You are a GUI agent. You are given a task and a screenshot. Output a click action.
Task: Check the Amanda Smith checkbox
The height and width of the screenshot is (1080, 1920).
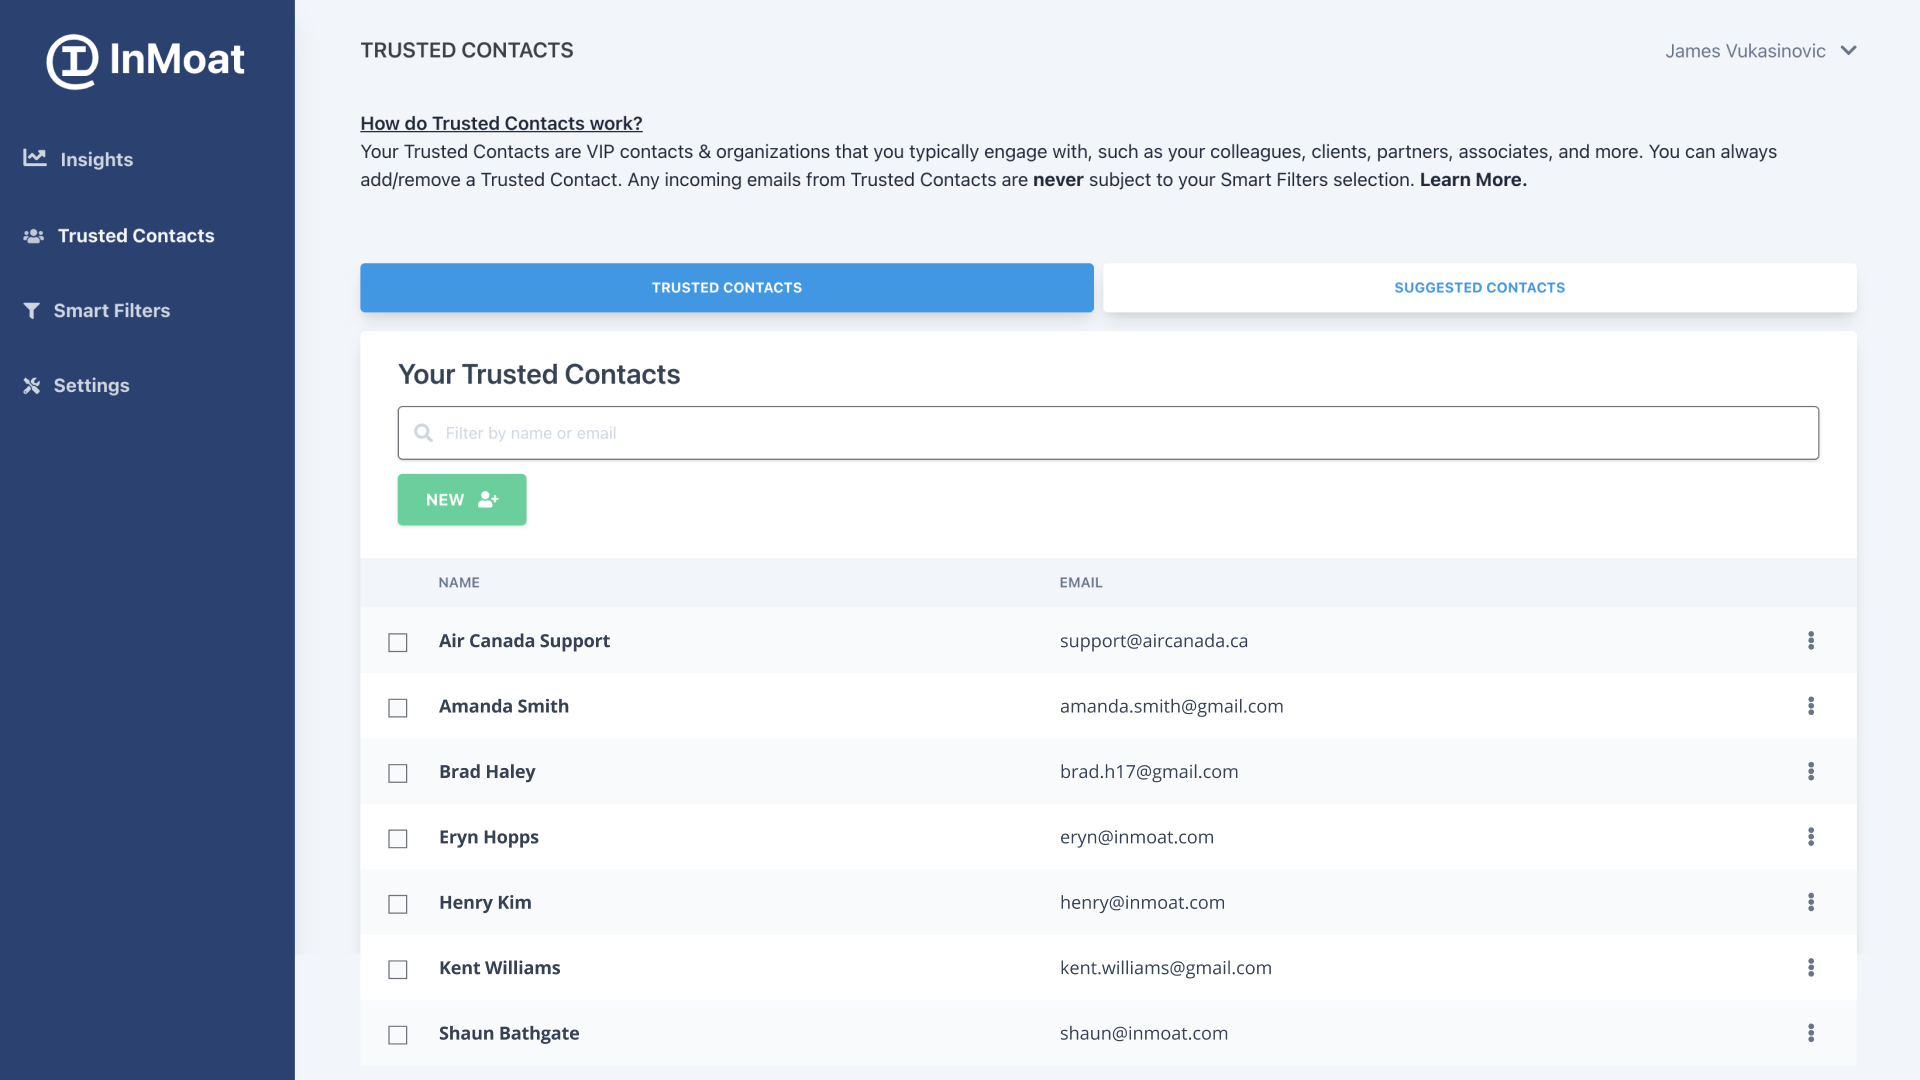coord(398,708)
